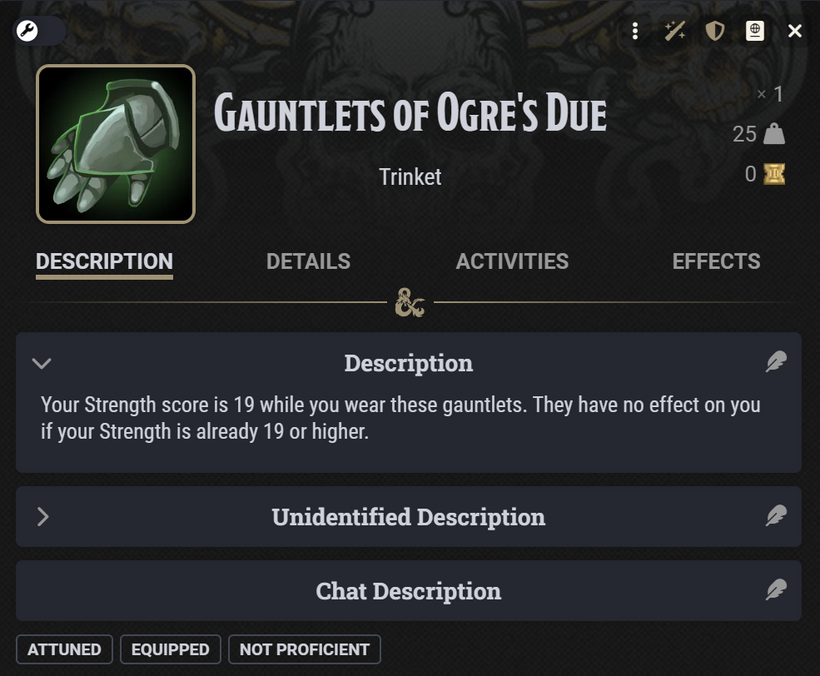Click the item name title
Screen dimensions: 820x676
(x=410, y=114)
